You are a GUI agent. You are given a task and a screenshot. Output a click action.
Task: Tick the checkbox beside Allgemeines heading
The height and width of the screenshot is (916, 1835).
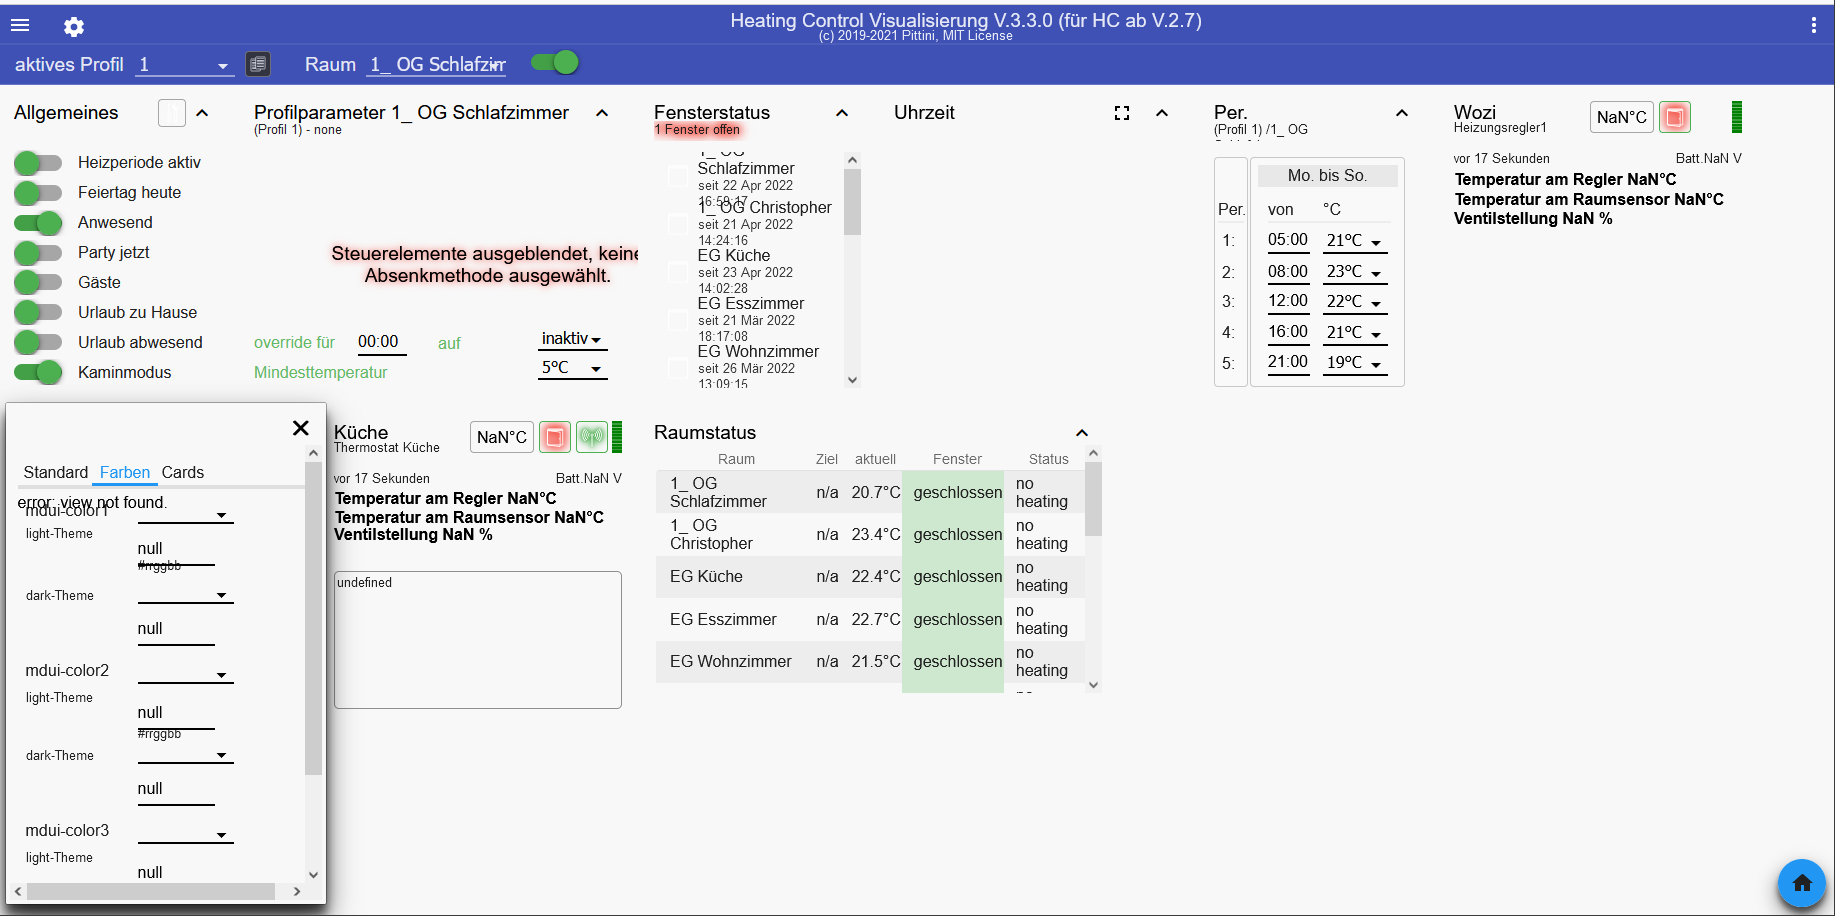tap(172, 113)
